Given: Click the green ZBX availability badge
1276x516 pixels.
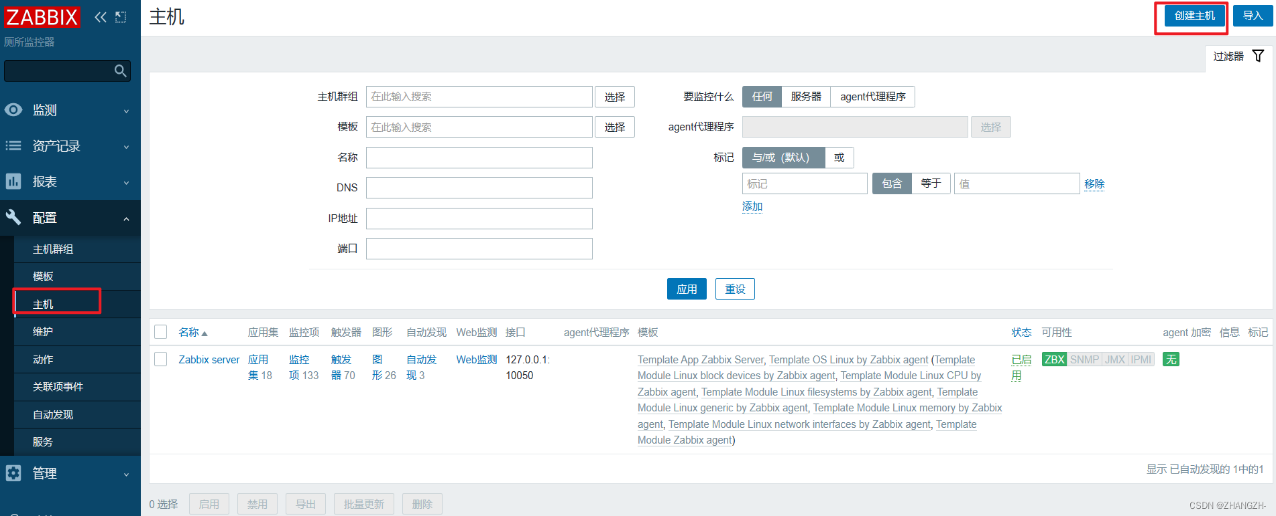Looking at the screenshot, I should 1054,359.
